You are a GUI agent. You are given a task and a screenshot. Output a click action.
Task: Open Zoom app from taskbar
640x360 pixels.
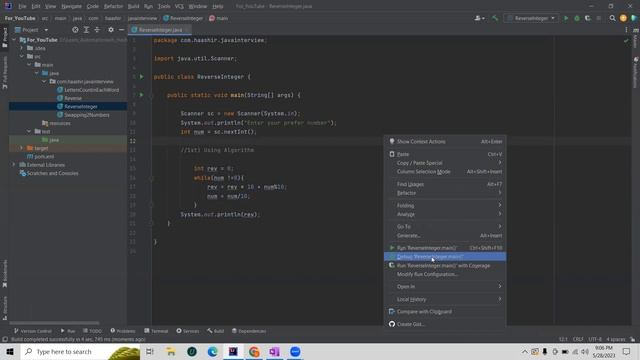295,351
